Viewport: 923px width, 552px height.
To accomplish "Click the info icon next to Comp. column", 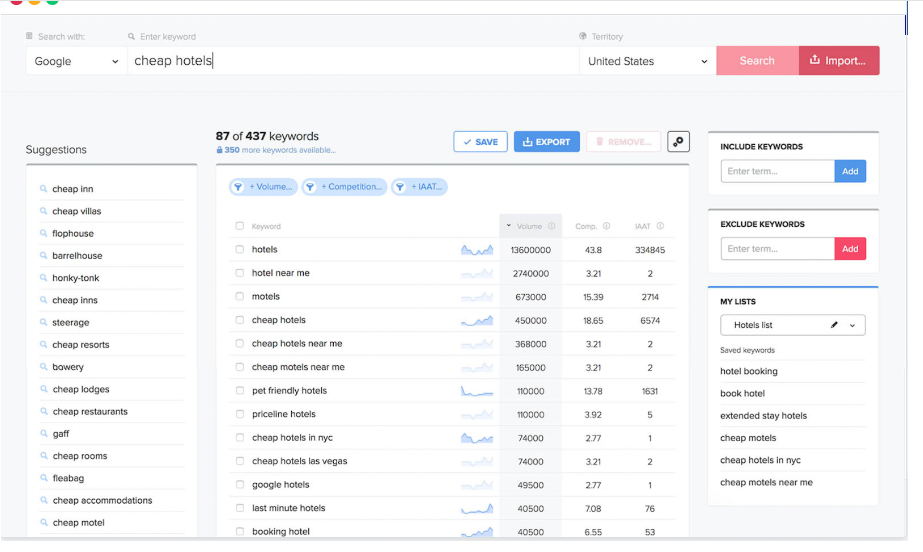I will (607, 226).
